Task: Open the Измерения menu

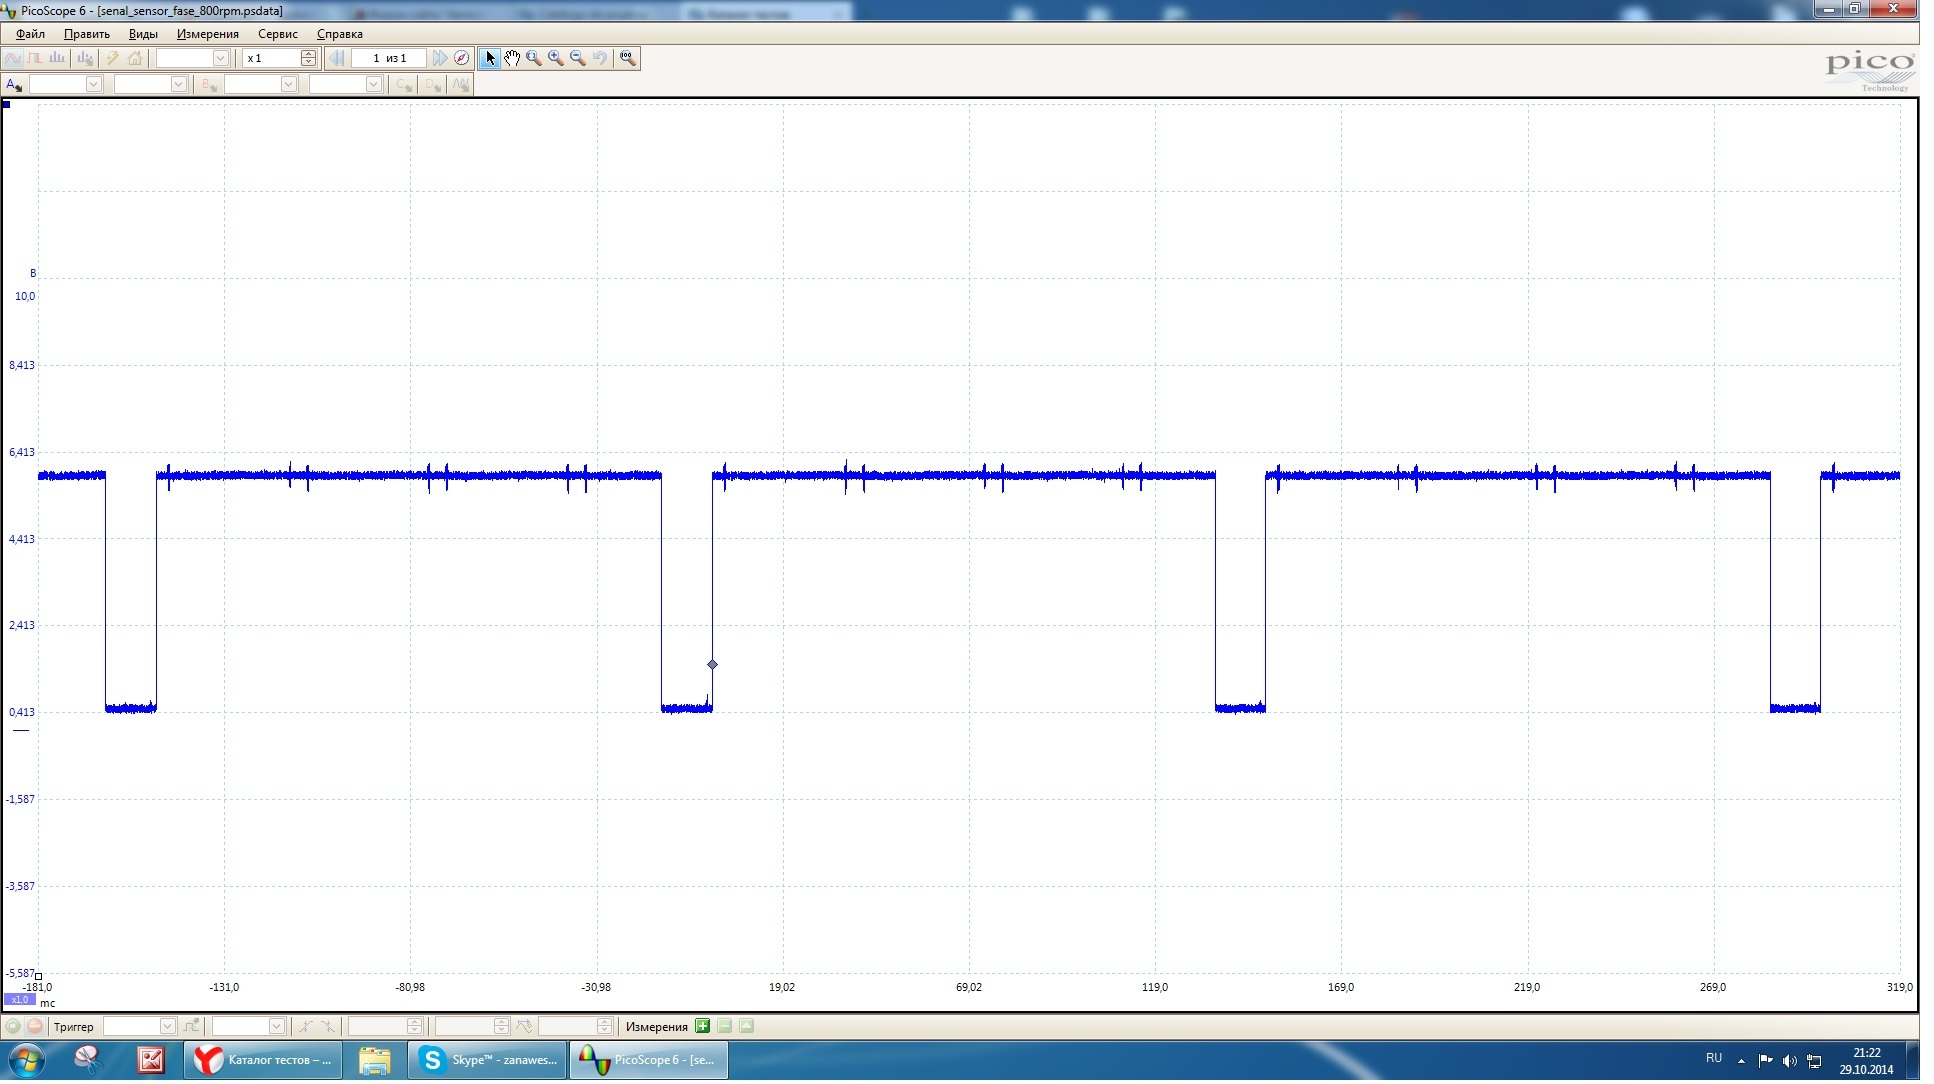Action: (x=208, y=34)
